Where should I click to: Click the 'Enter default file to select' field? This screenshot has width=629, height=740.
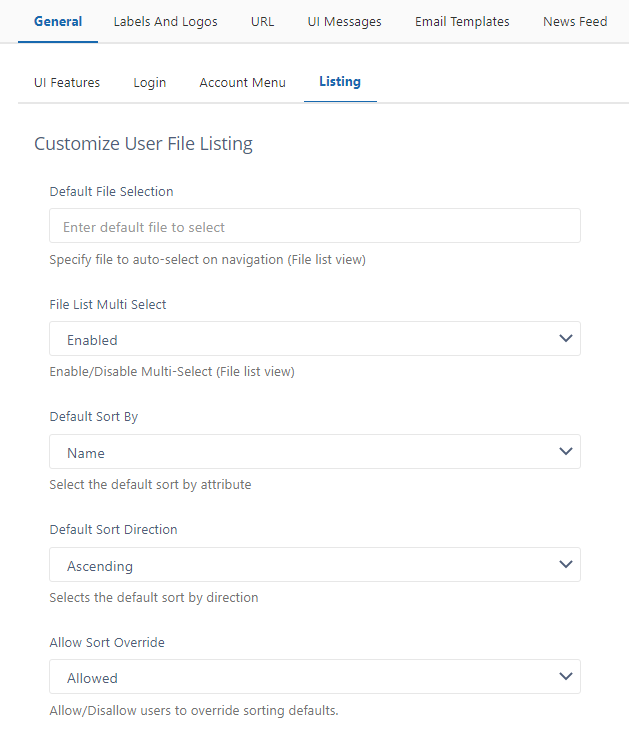[x=314, y=226]
